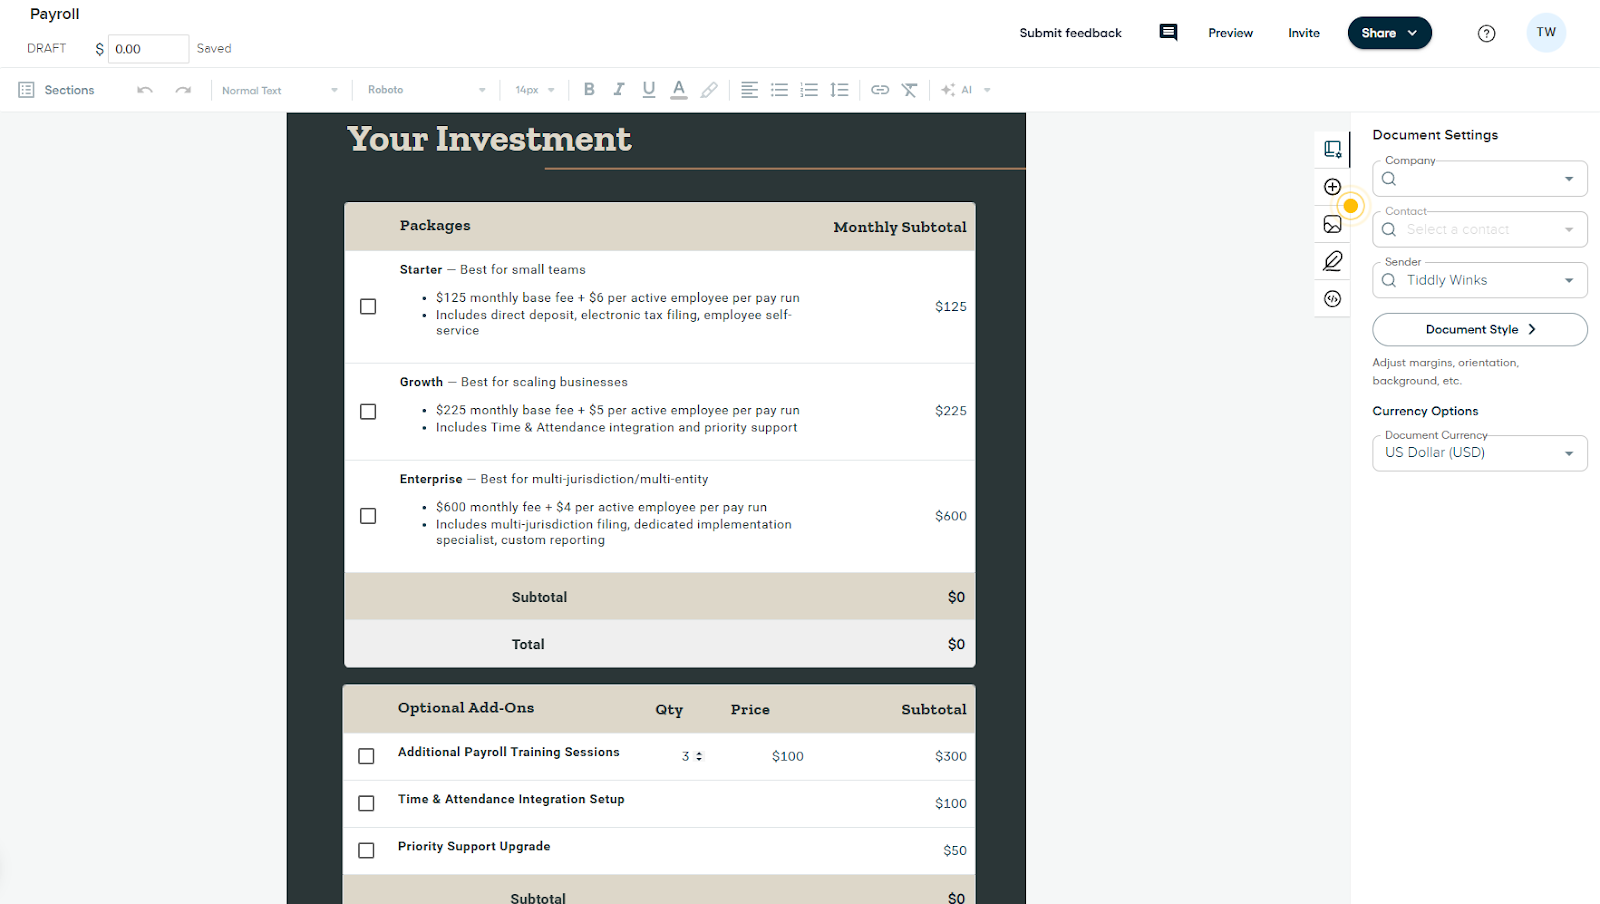The width and height of the screenshot is (1600, 904).
Task: Open the Sender dropdown
Action: (x=1479, y=280)
